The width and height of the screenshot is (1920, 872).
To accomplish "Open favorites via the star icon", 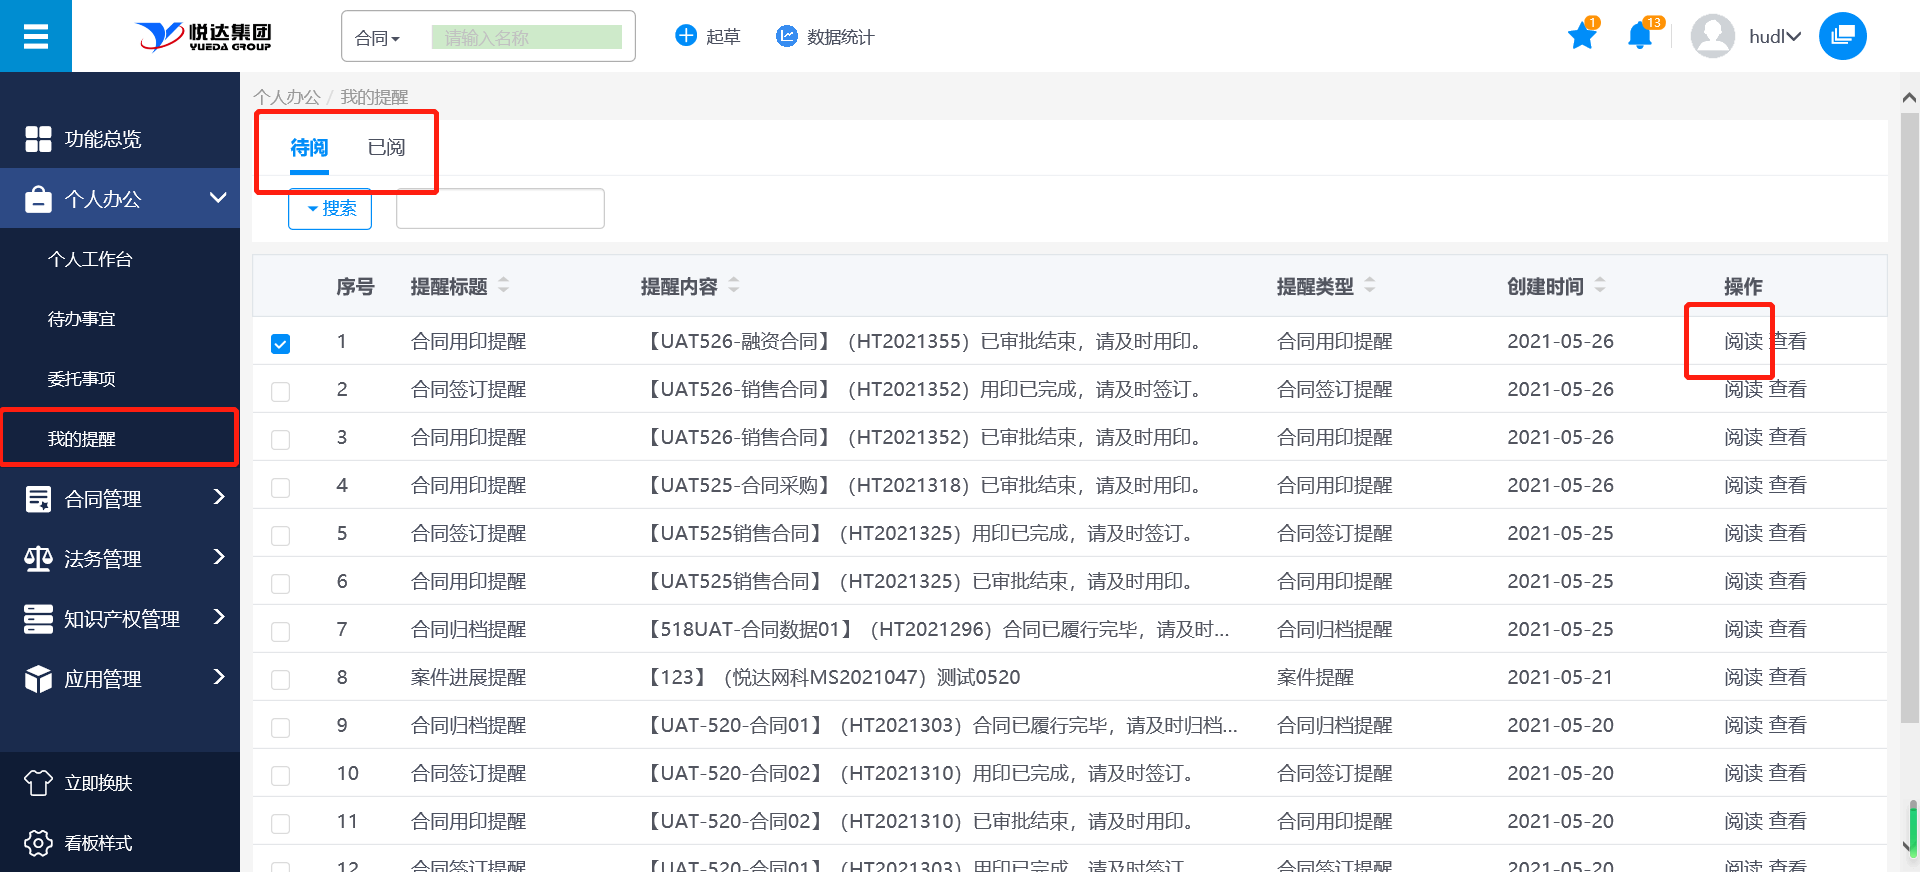I will (x=1582, y=37).
